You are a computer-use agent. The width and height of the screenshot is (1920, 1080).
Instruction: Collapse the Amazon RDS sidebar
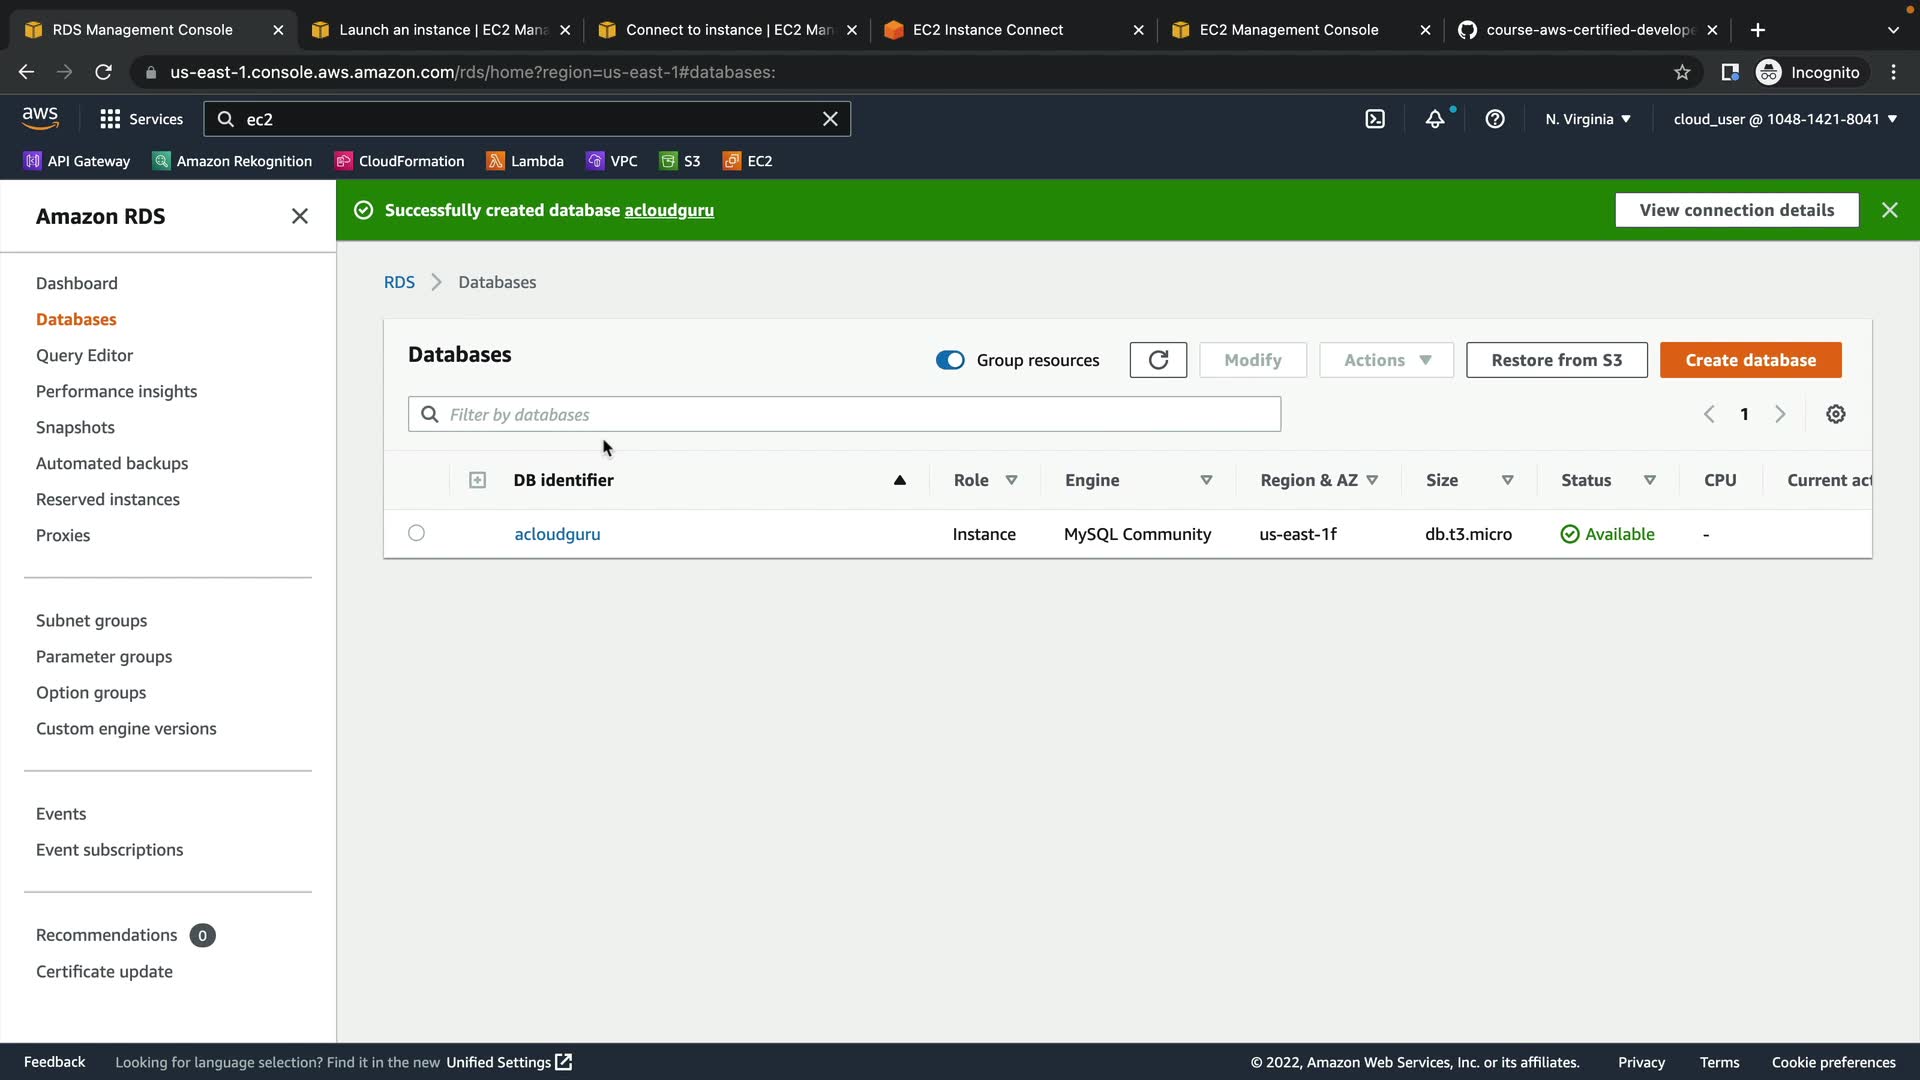pos(299,216)
